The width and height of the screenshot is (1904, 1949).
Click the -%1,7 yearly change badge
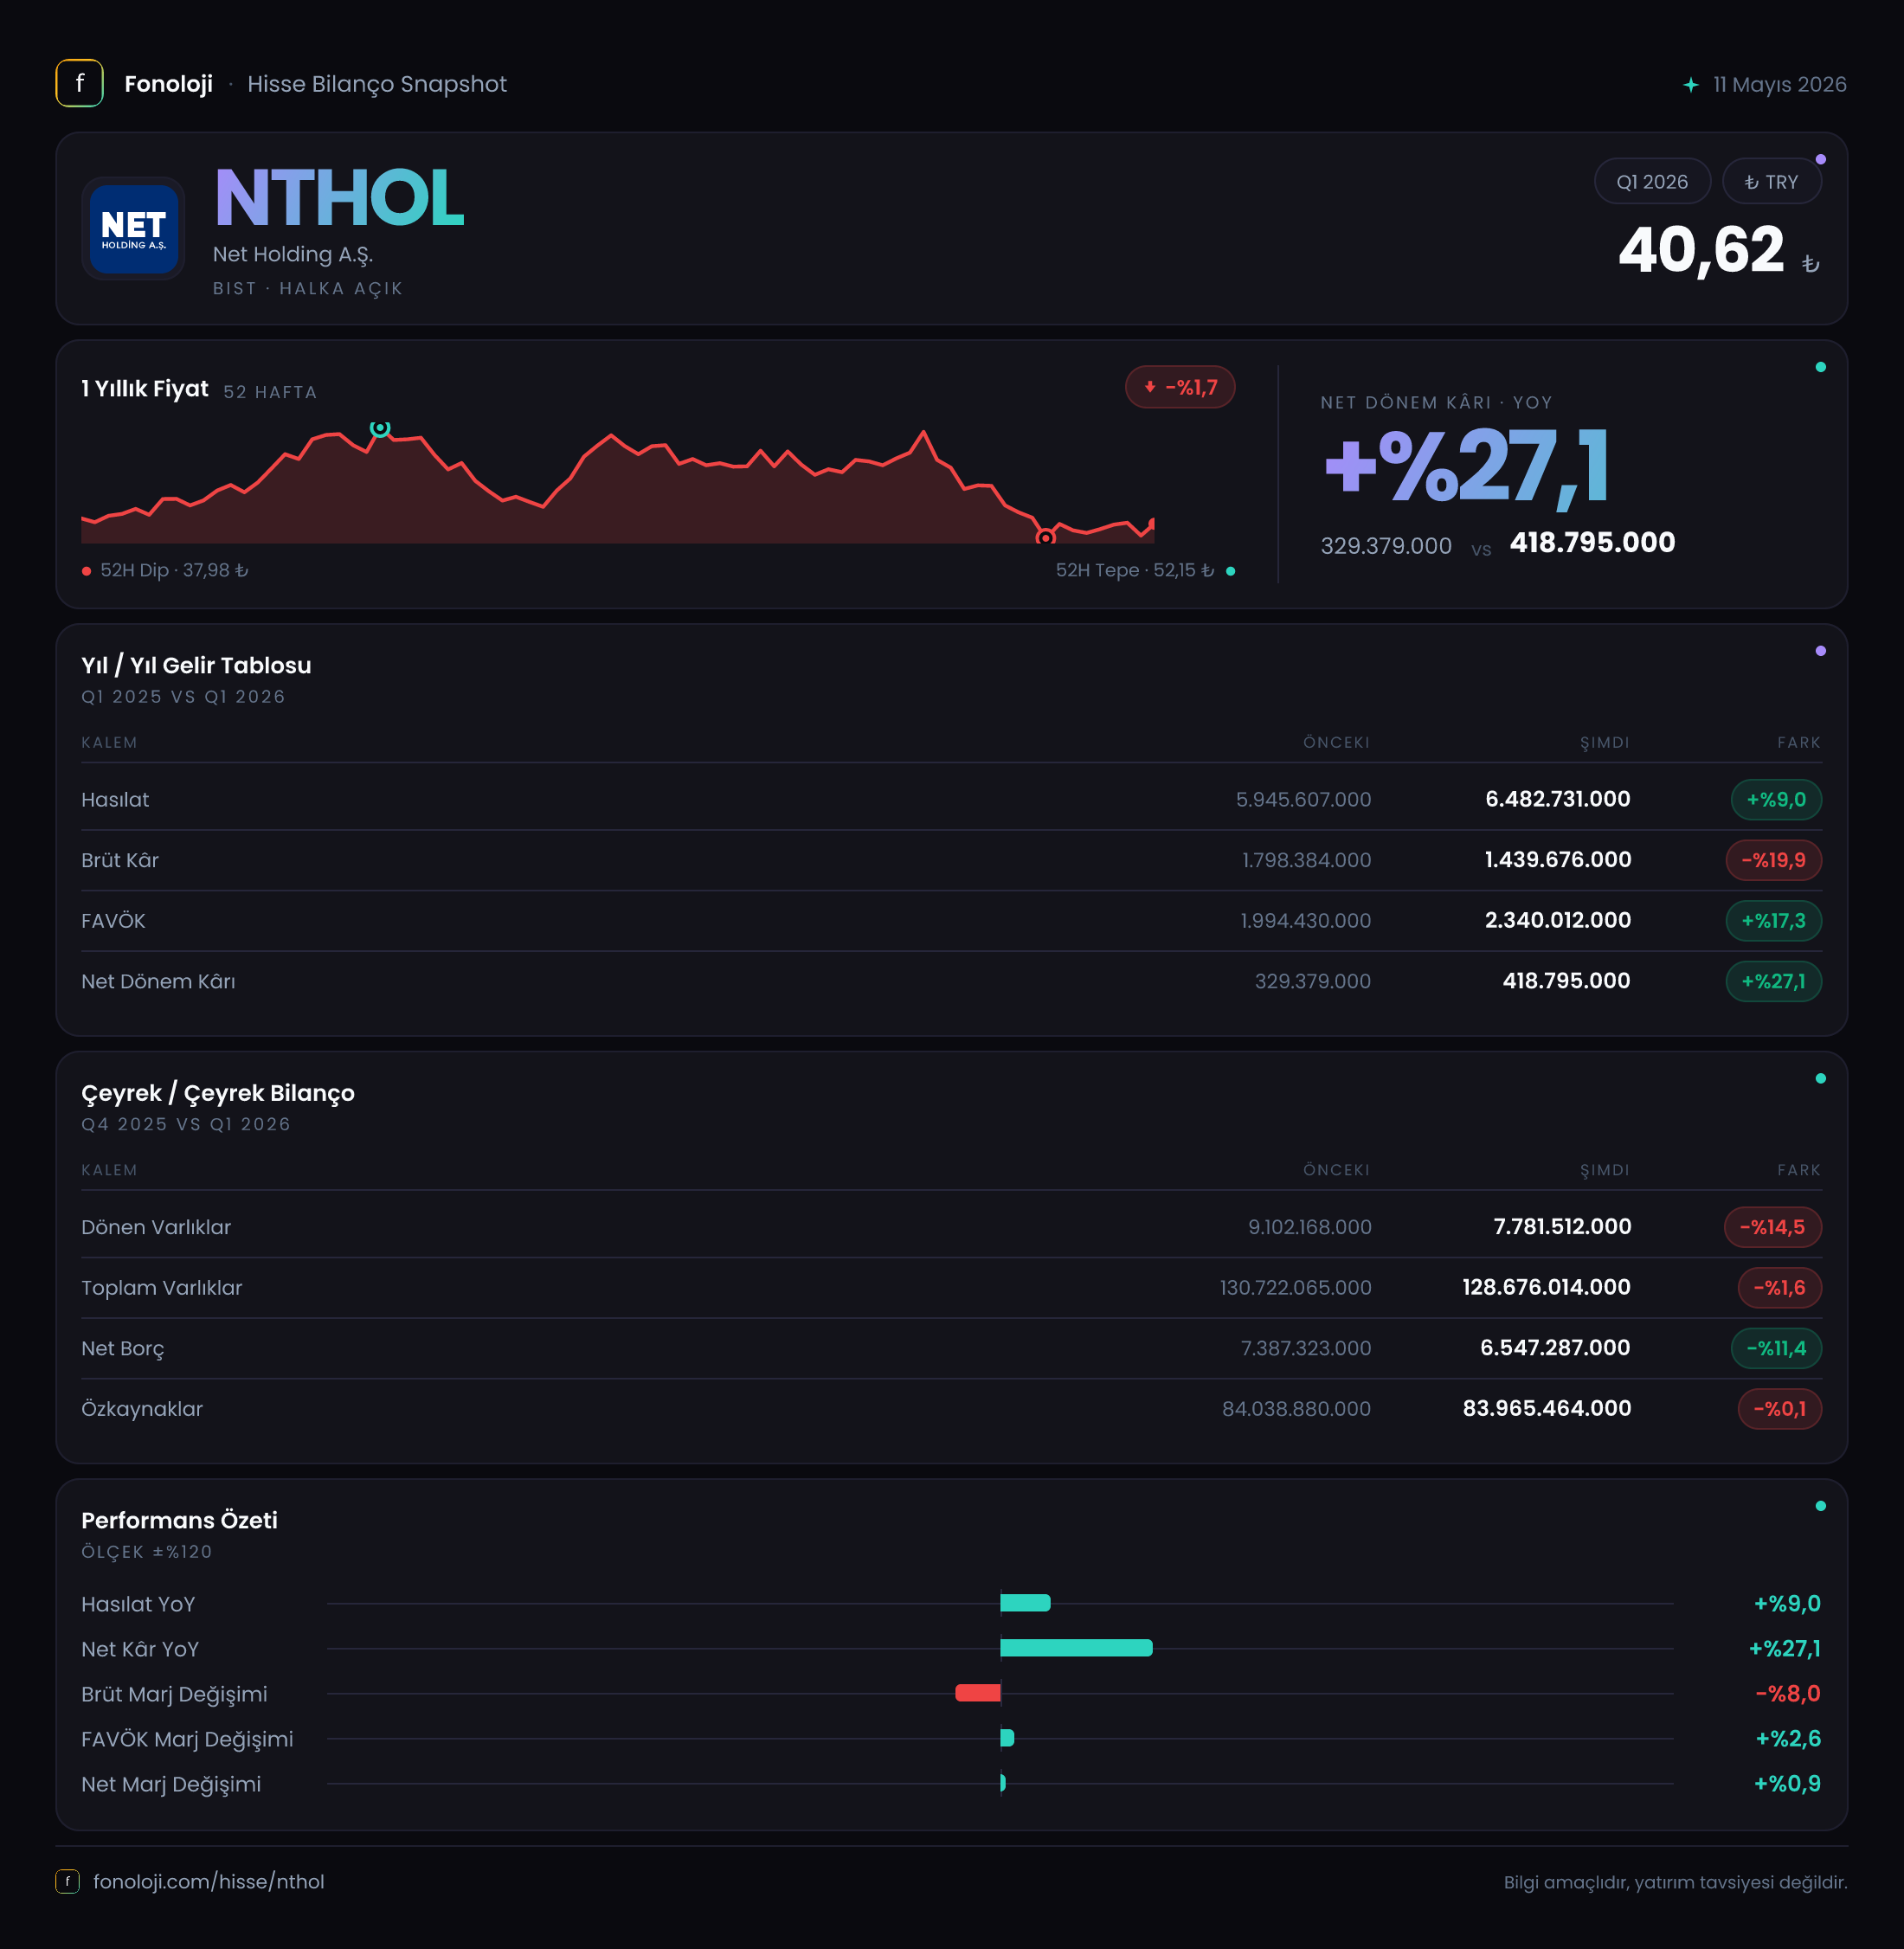point(1180,387)
